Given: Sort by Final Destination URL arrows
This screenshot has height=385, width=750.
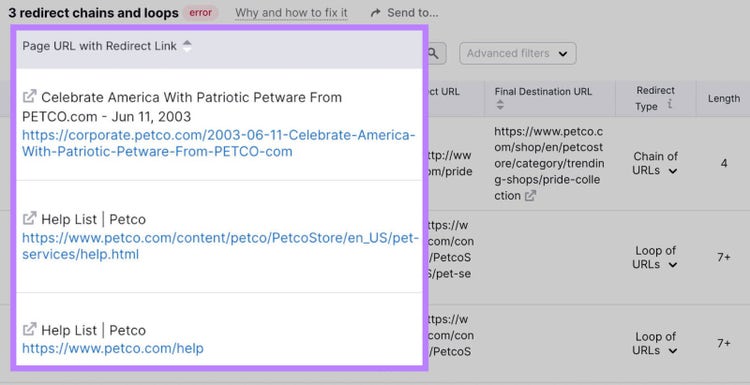Looking at the screenshot, I should 500,104.
